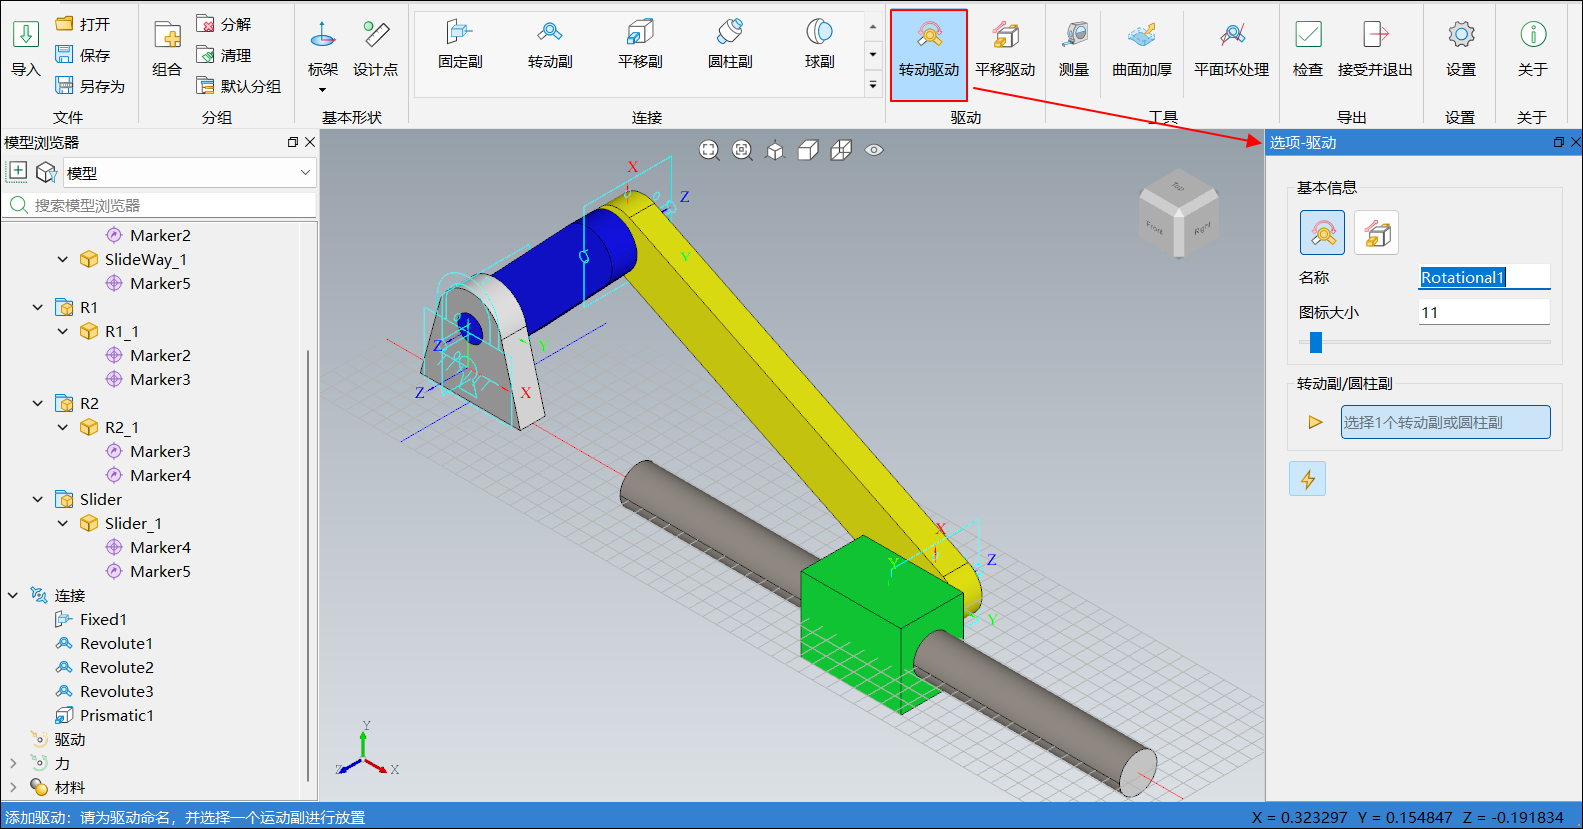The height and width of the screenshot is (829, 1583).
Task: Choose the 固定副 fixed joint tool
Action: click(460, 46)
